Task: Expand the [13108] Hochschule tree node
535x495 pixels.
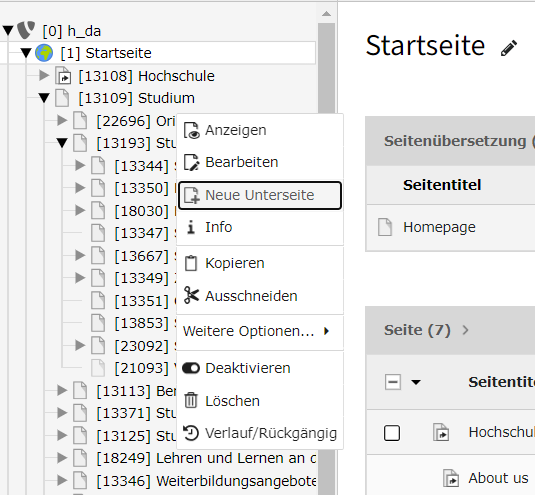Action: pyautogui.click(x=44, y=75)
